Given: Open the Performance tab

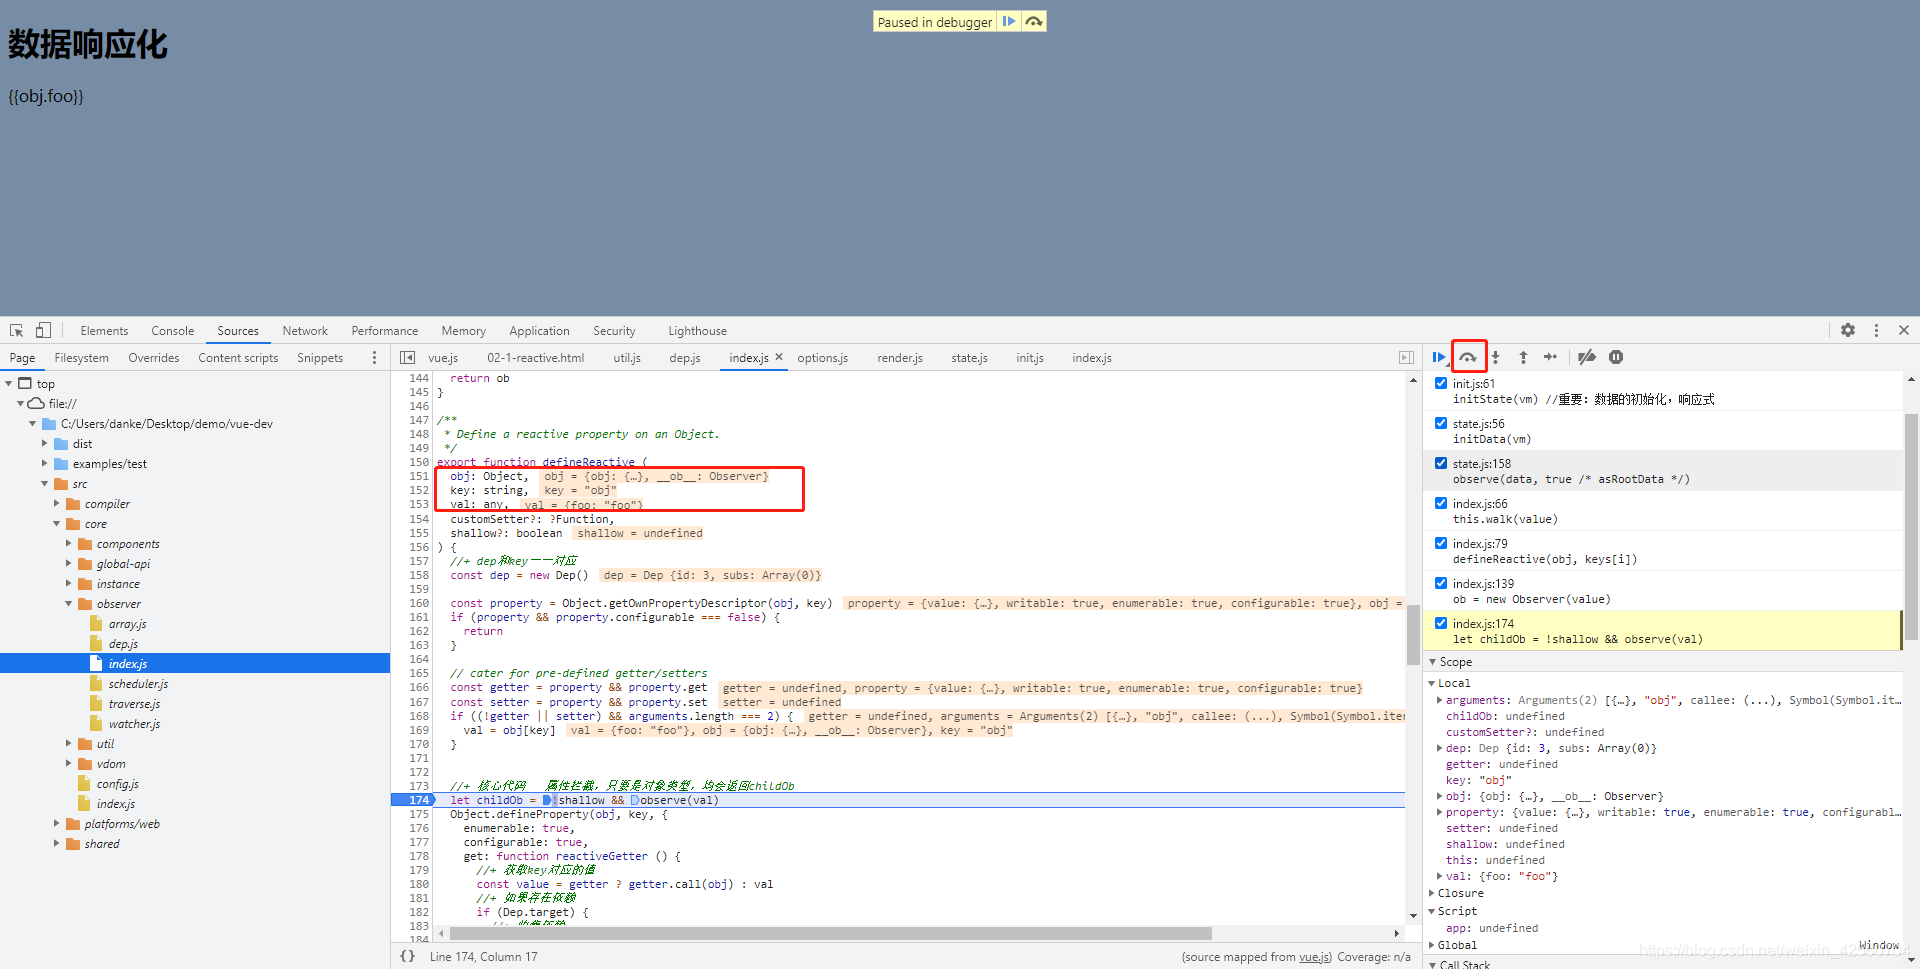Looking at the screenshot, I should tap(385, 331).
